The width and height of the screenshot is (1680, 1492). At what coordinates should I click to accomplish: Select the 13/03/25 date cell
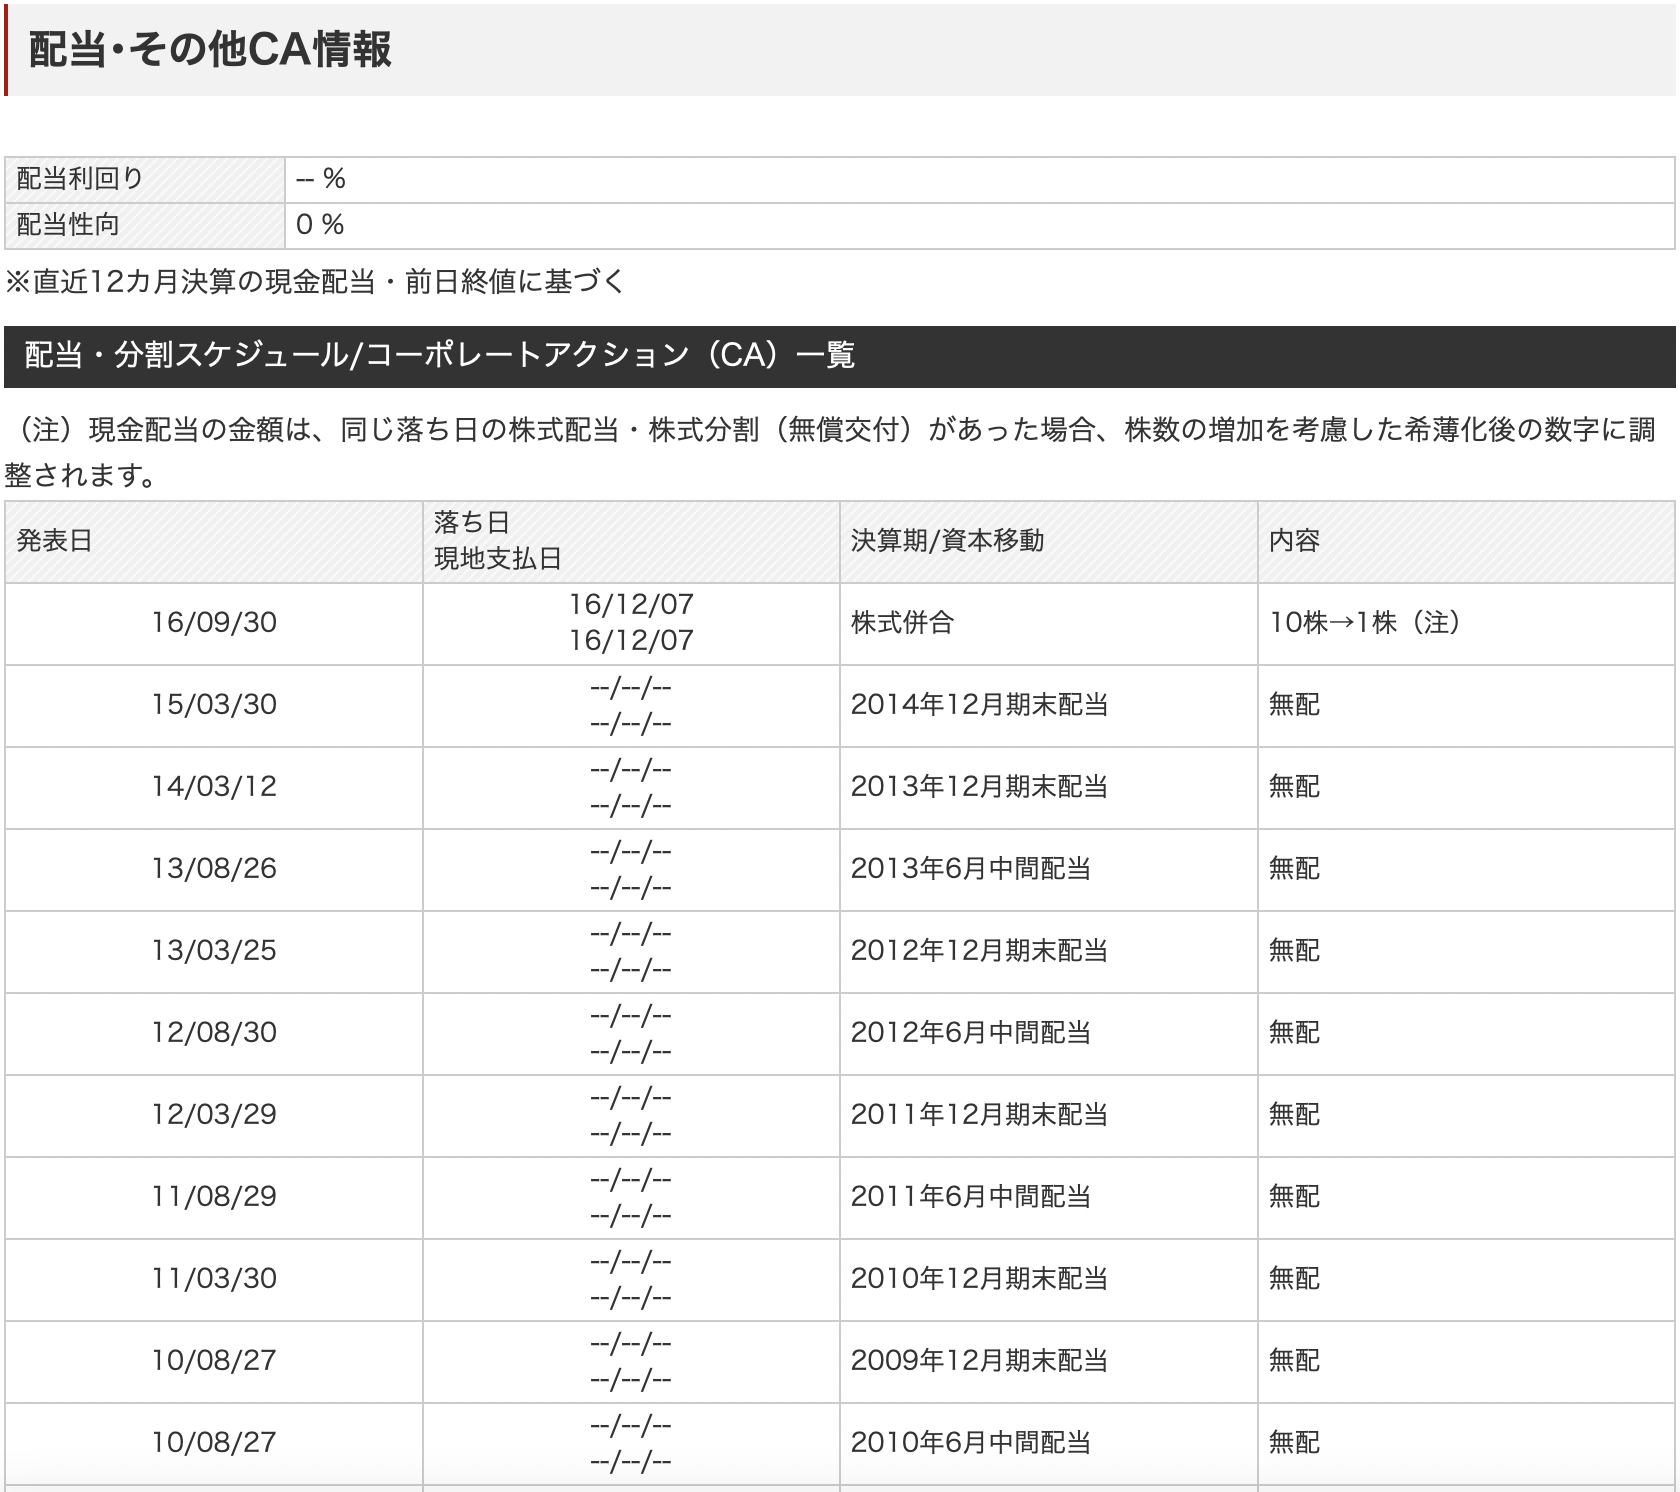click(214, 951)
